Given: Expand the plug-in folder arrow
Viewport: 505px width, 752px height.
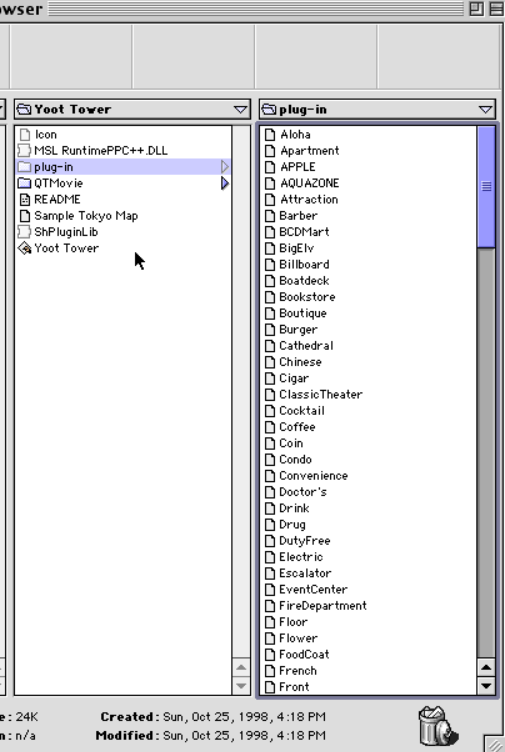Looking at the screenshot, I should tap(225, 166).
